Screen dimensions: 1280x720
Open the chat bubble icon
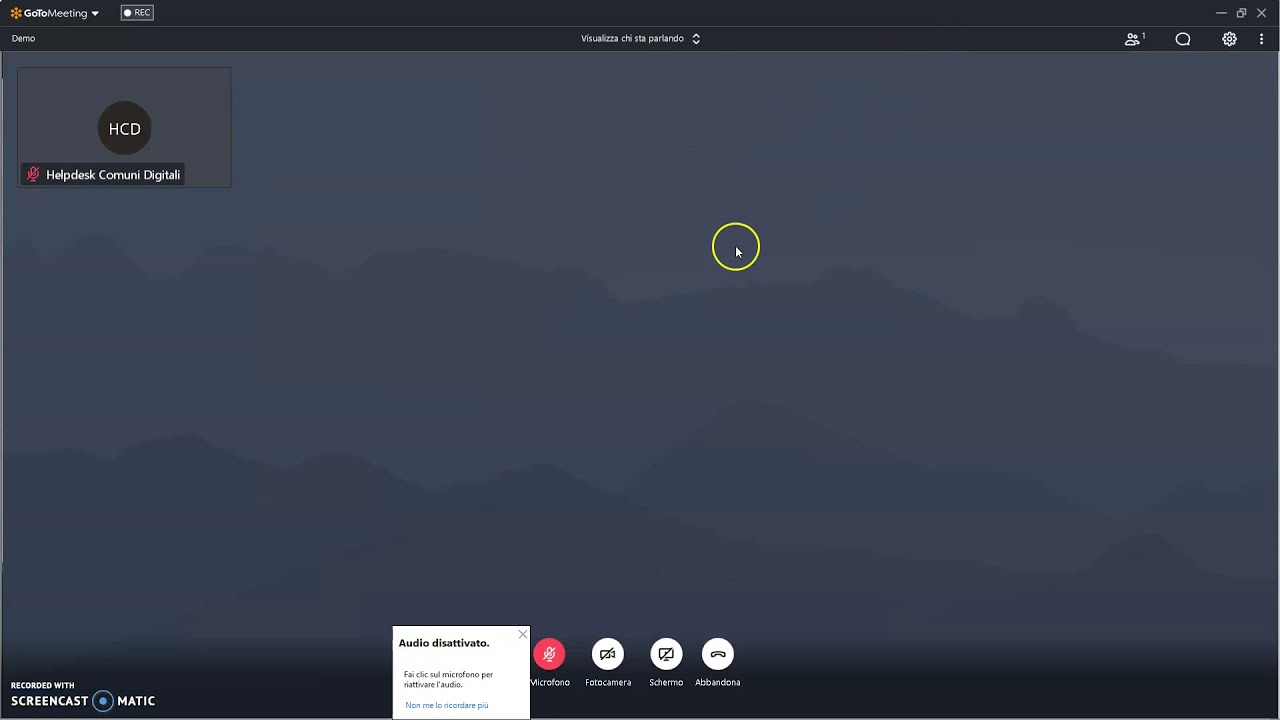1183,39
